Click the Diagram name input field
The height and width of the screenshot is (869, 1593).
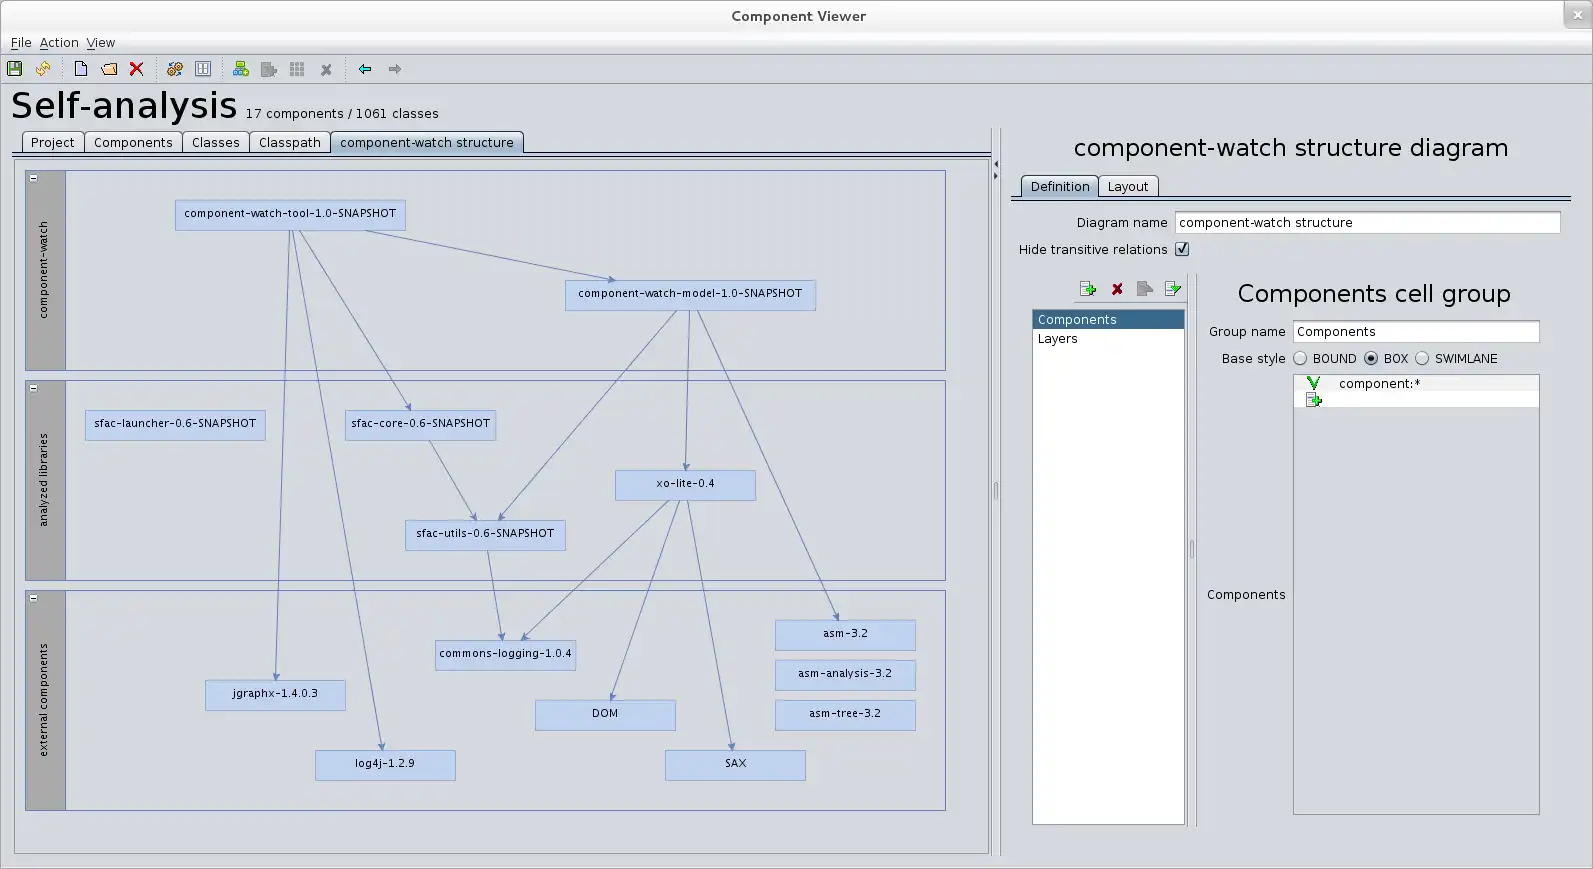1367,223
